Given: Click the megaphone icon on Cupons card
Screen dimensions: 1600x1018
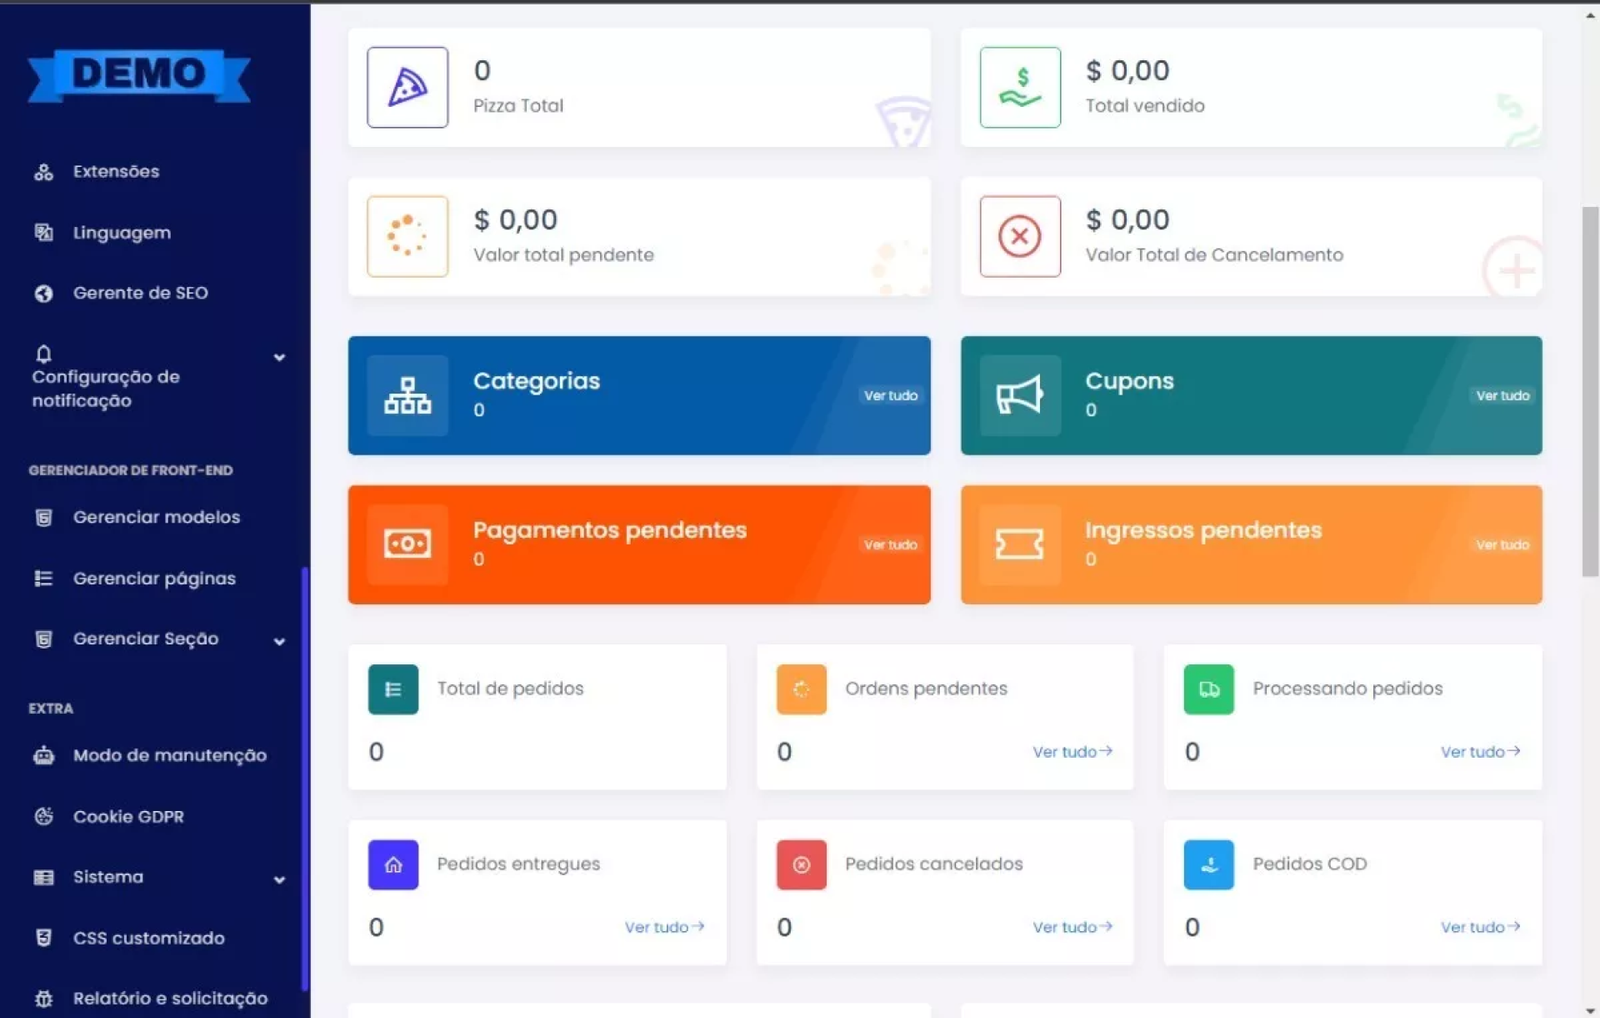Looking at the screenshot, I should pyautogui.click(x=1020, y=395).
